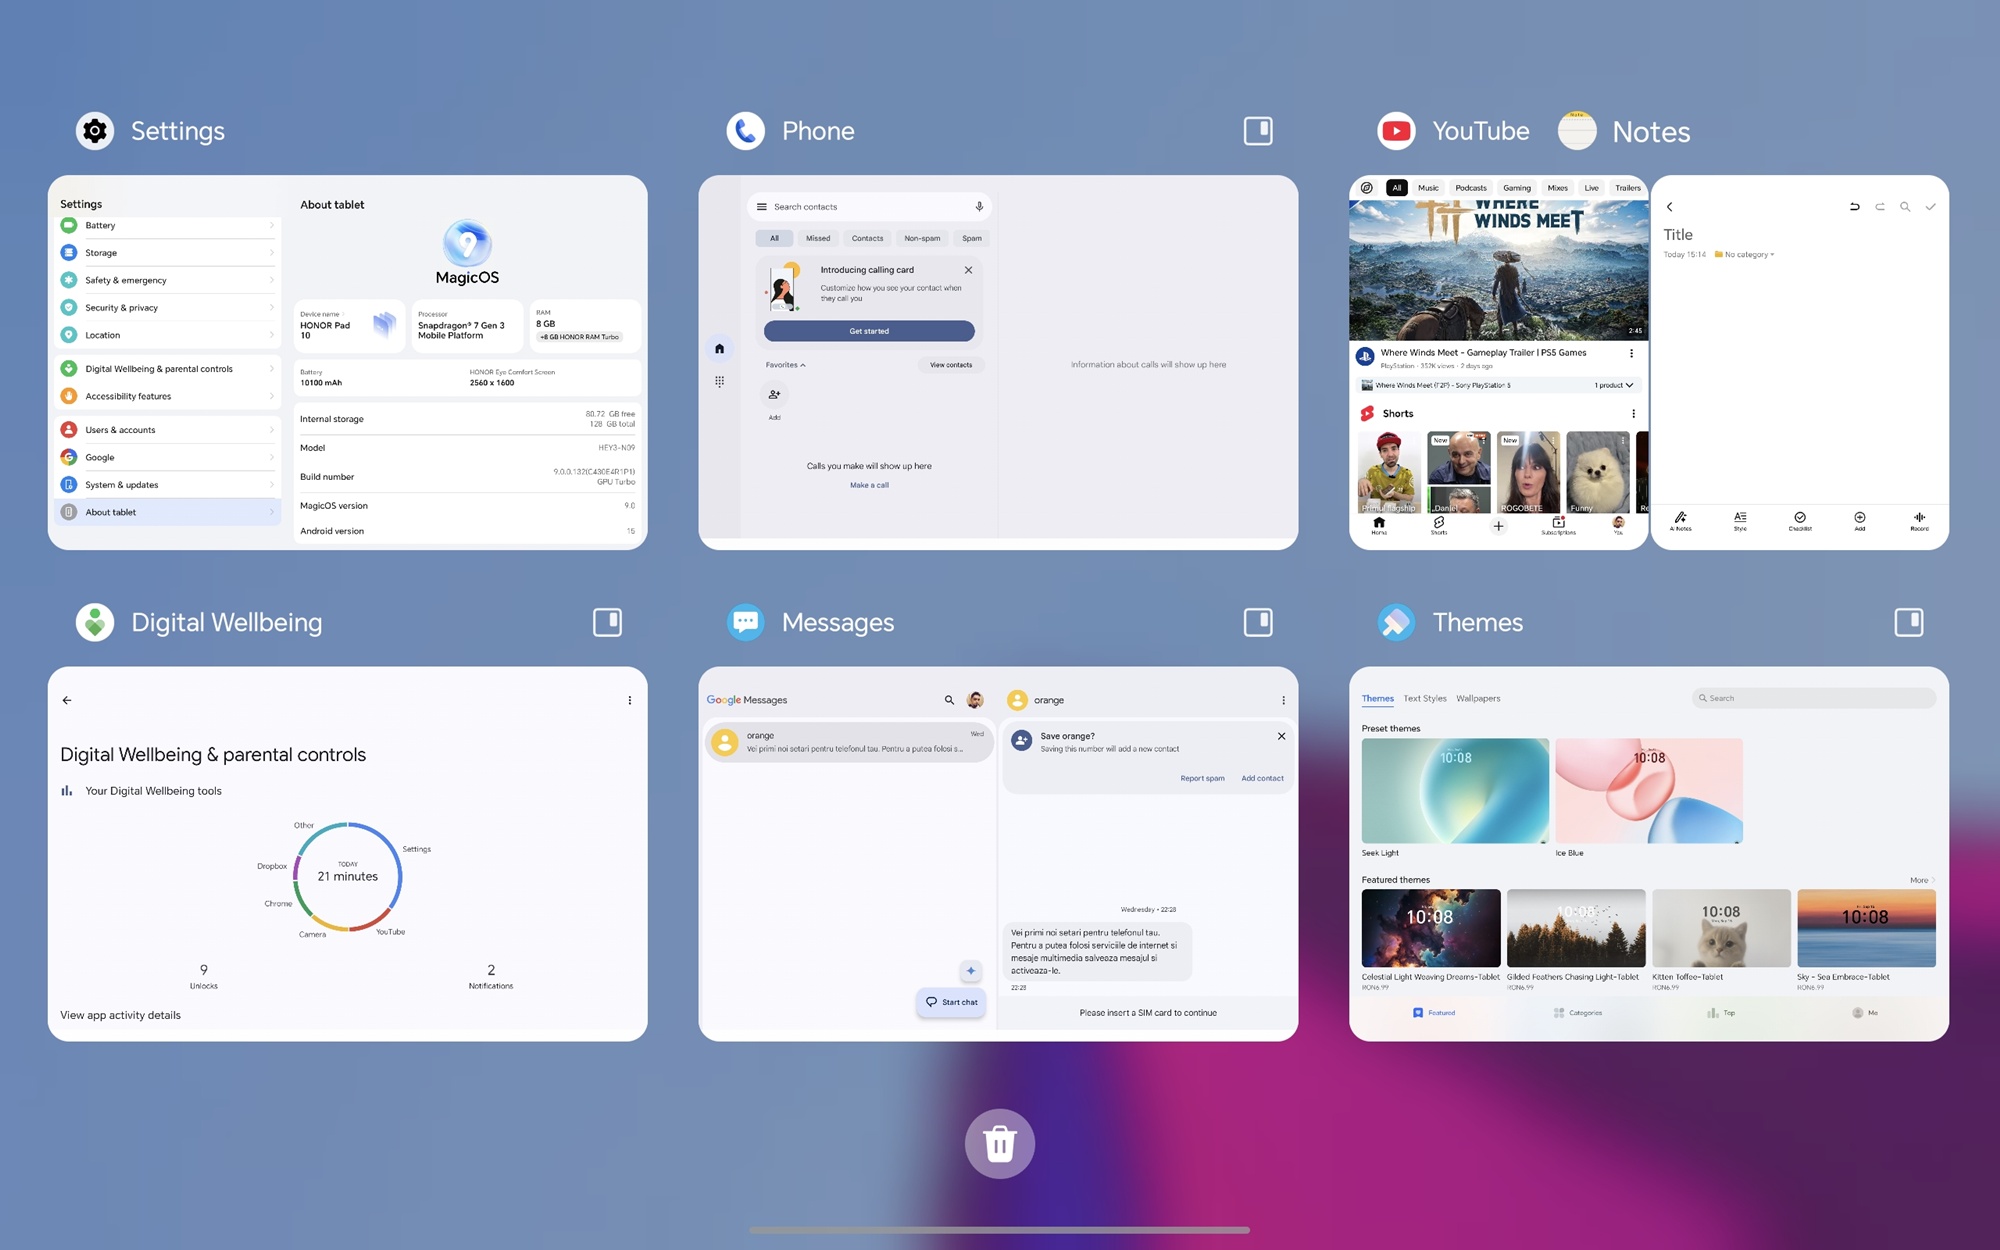2000x1250 pixels.
Task: Open the YouTube app icon
Action: 1396,131
